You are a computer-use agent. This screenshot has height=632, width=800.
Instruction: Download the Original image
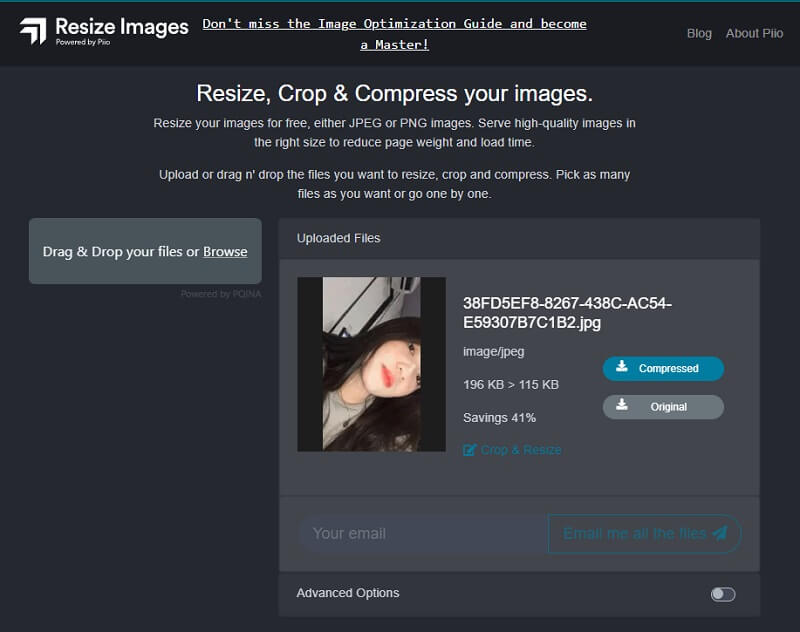click(x=663, y=407)
